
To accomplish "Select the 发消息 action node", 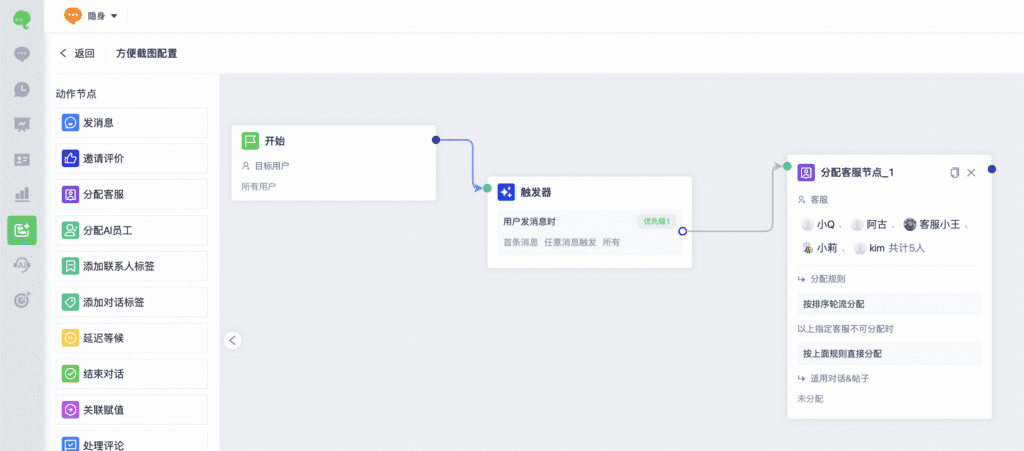I will 131,123.
